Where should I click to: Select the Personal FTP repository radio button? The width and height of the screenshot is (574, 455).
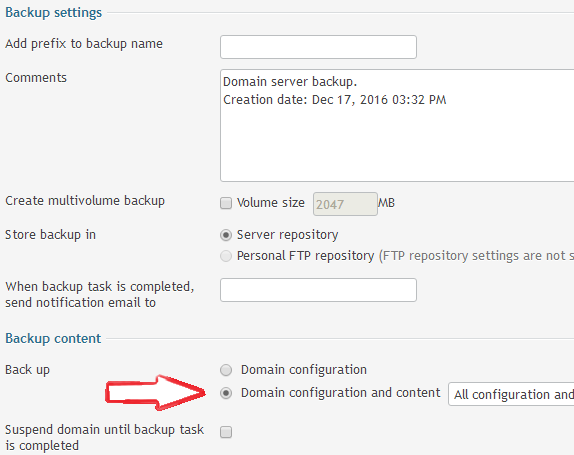[226, 256]
